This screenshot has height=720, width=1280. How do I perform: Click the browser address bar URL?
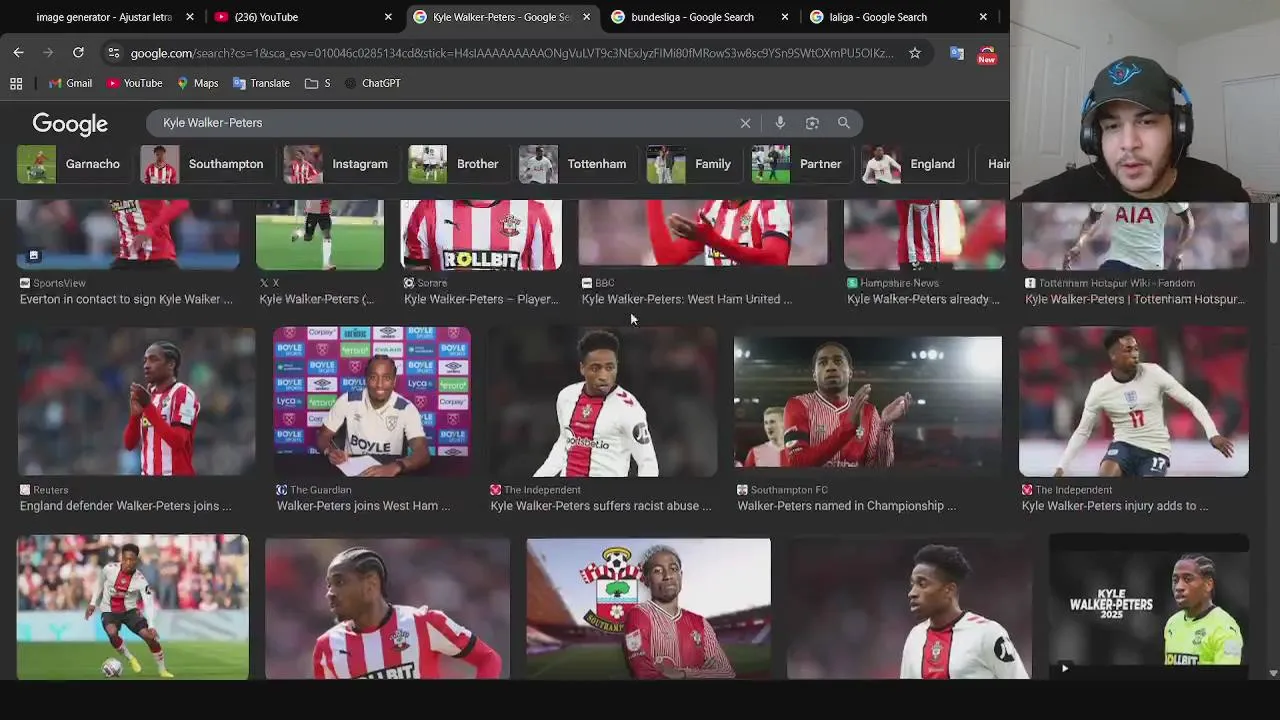point(511,53)
